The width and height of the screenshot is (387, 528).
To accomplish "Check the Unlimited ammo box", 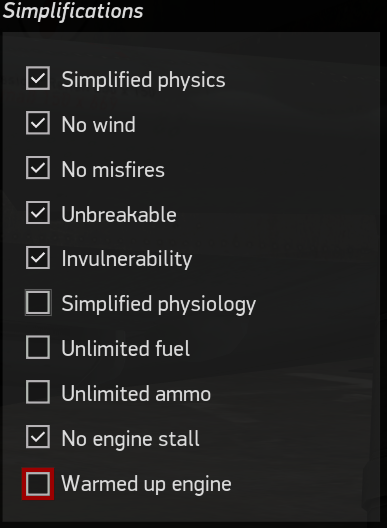I will pyautogui.click(x=38, y=392).
